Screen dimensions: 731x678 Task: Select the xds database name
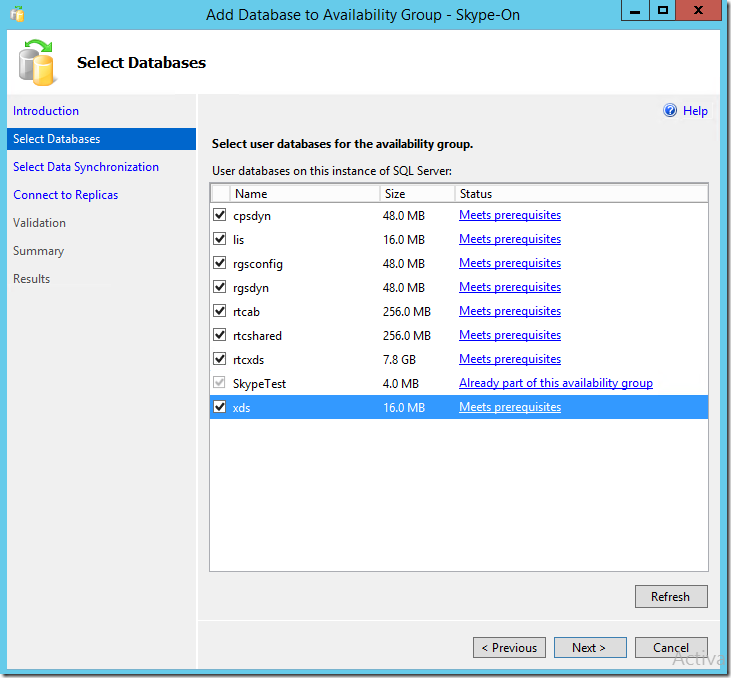click(241, 408)
